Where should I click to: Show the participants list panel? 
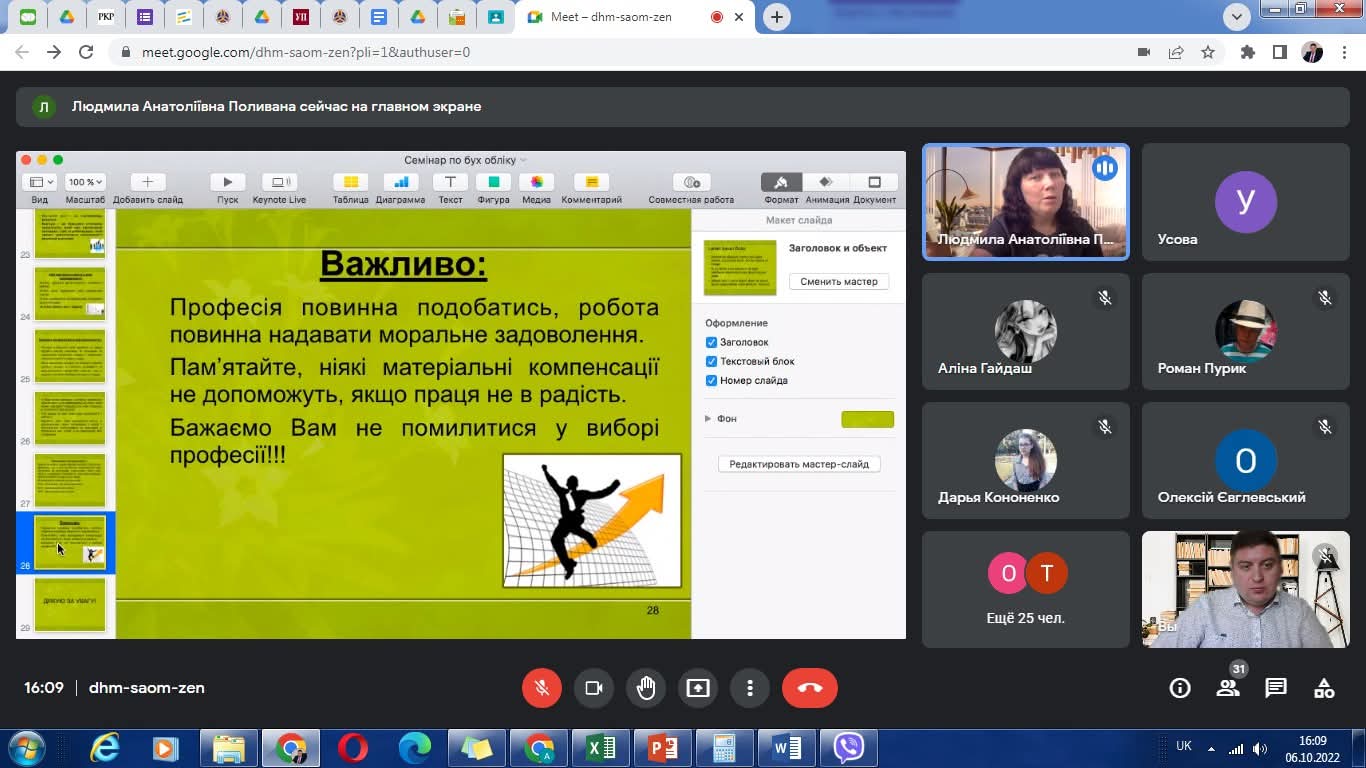click(x=1228, y=688)
